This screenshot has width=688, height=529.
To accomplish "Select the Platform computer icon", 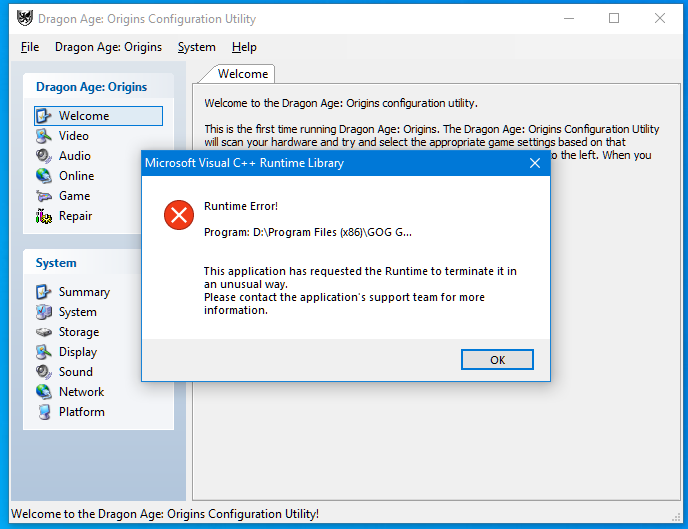I will (x=43, y=412).
